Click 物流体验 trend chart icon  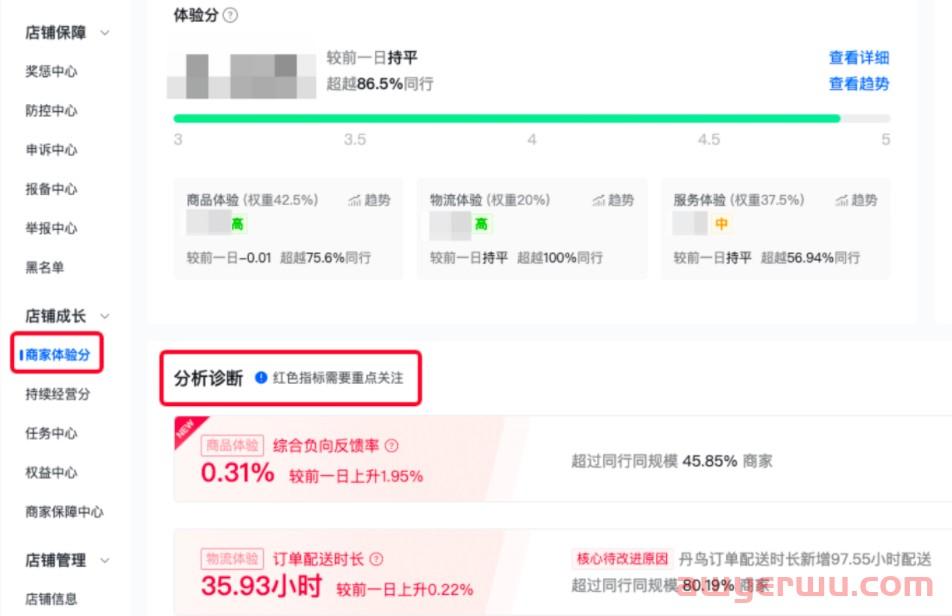[598, 200]
